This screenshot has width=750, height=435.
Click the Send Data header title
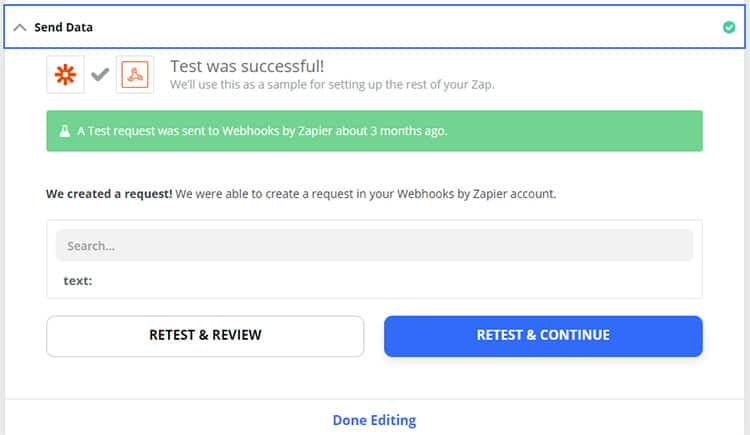click(64, 28)
